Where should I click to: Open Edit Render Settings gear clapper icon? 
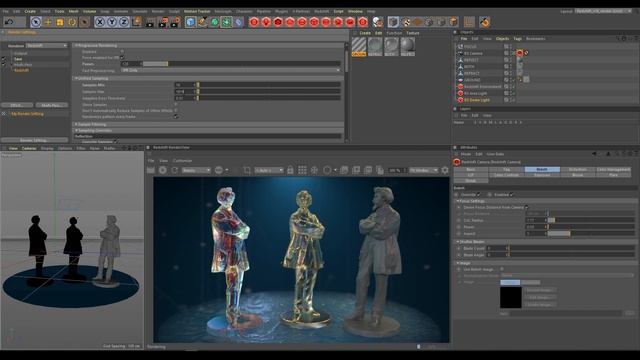[x=176, y=22]
